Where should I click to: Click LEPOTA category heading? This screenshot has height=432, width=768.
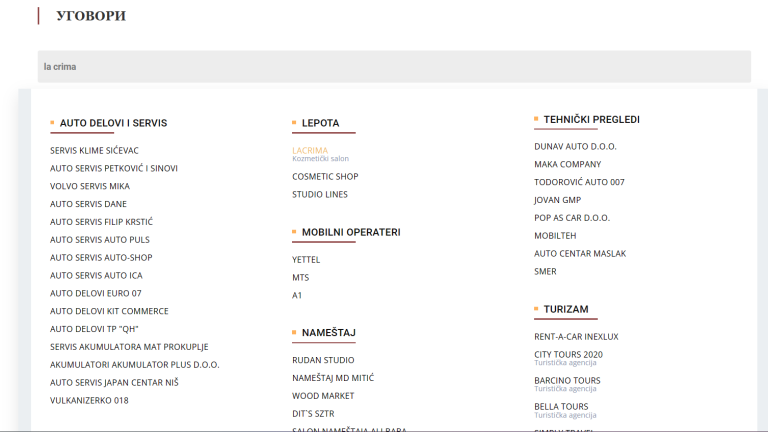(320, 123)
